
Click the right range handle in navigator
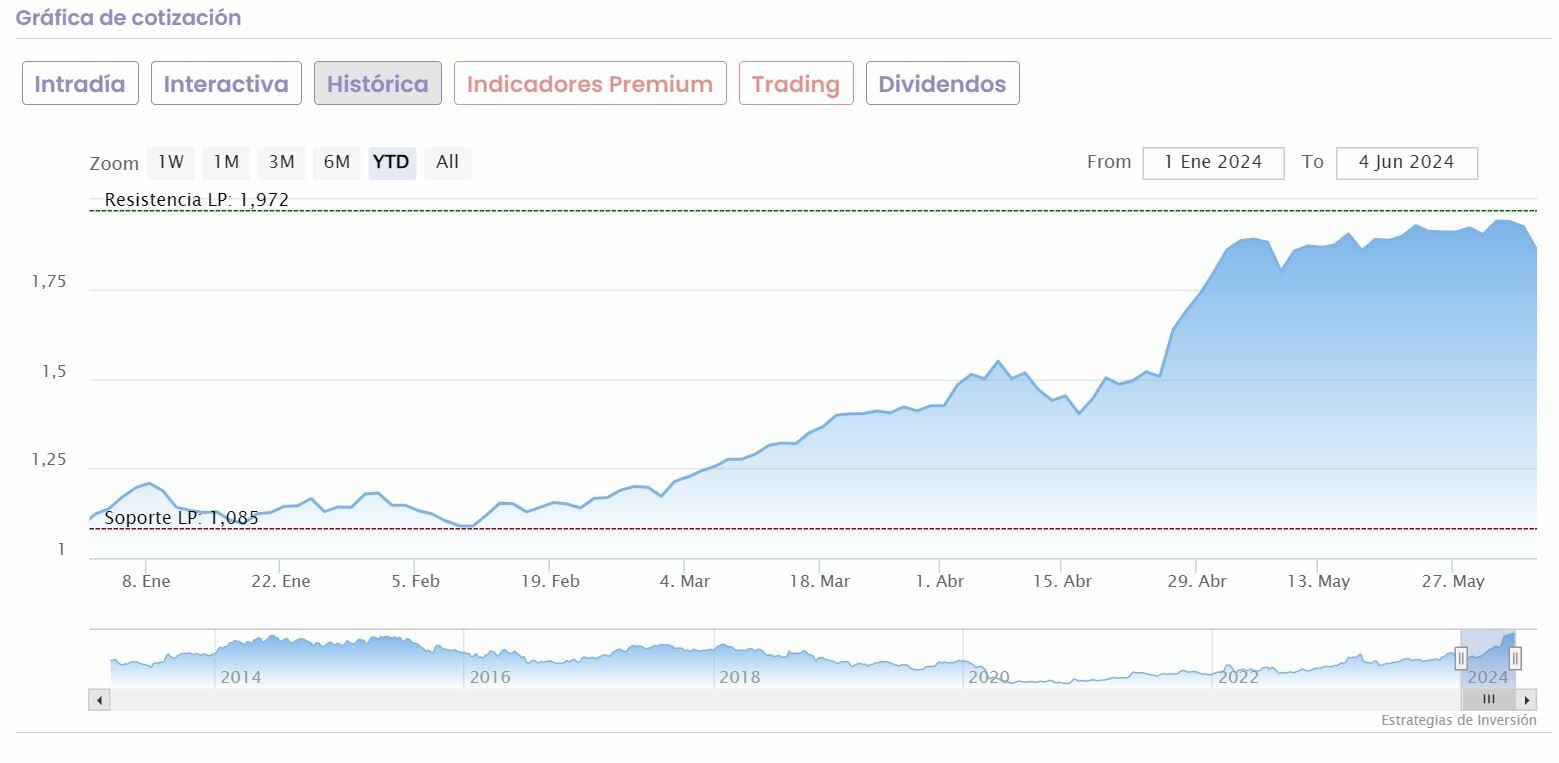1515,658
